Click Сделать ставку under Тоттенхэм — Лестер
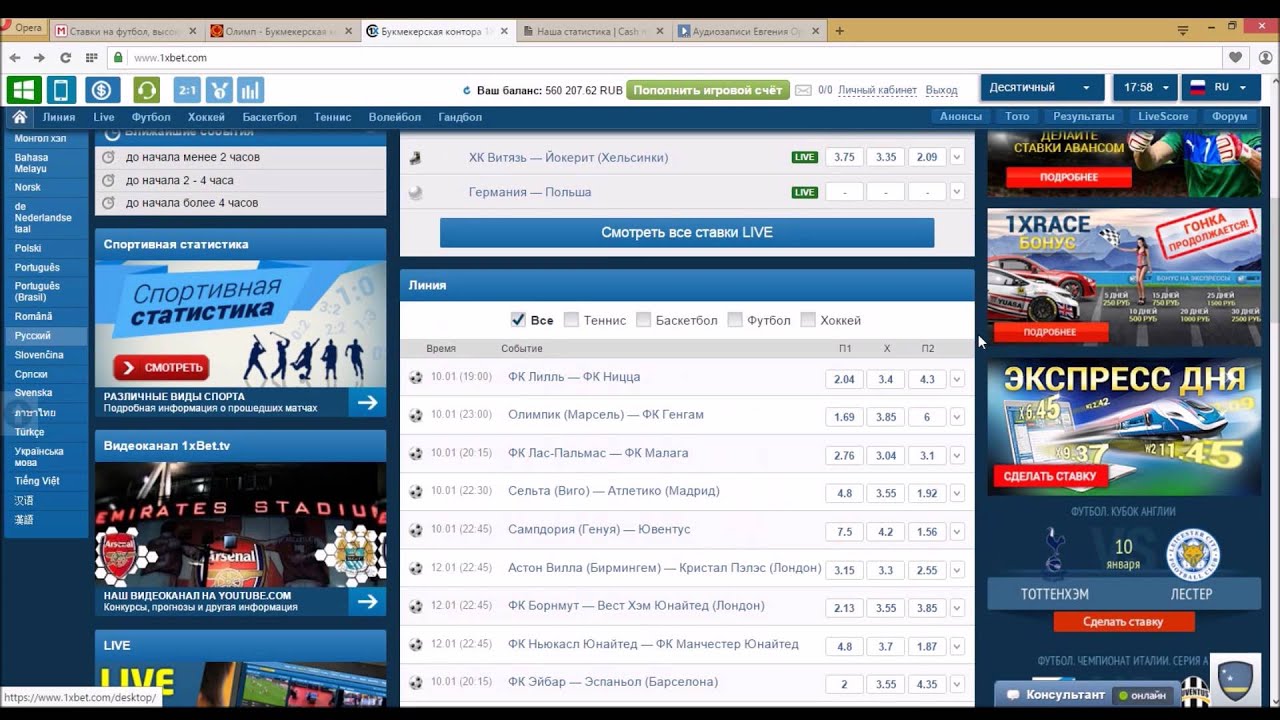The height and width of the screenshot is (720, 1280). point(1123,622)
